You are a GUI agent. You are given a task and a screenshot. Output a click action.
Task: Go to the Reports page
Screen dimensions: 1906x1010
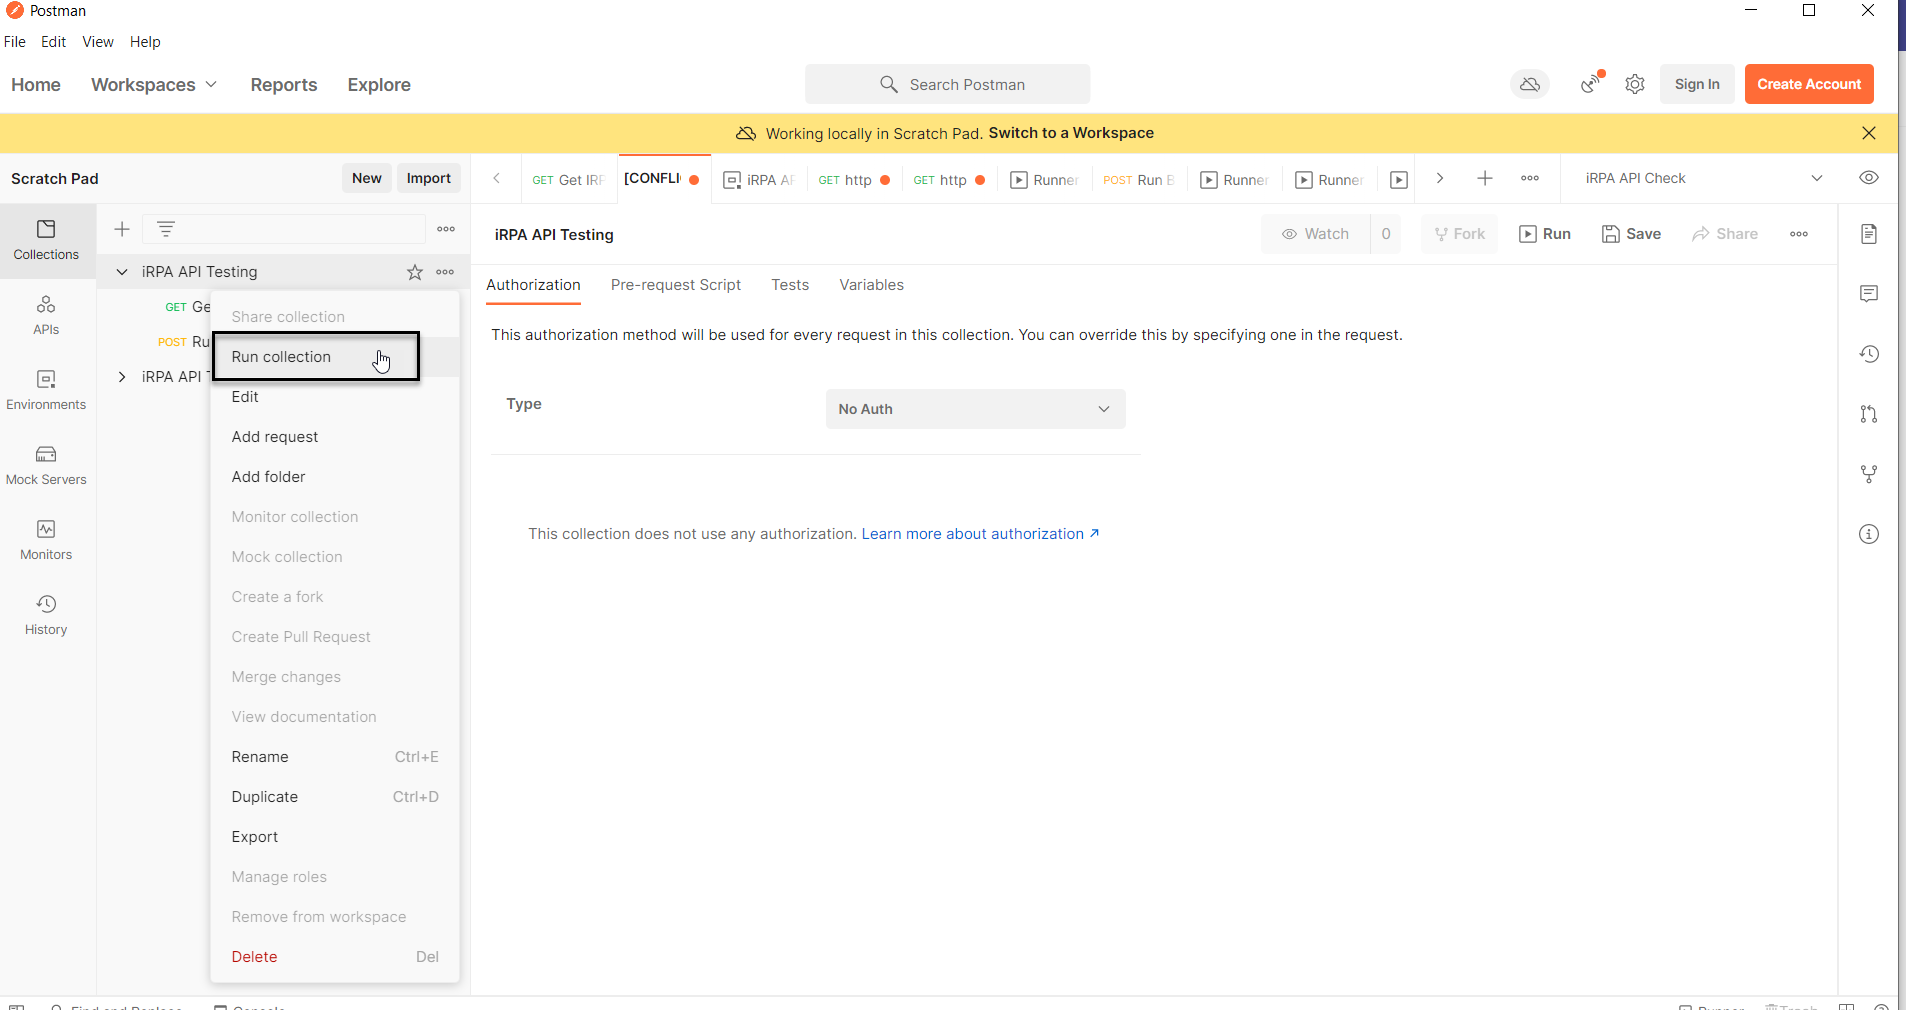(x=284, y=85)
